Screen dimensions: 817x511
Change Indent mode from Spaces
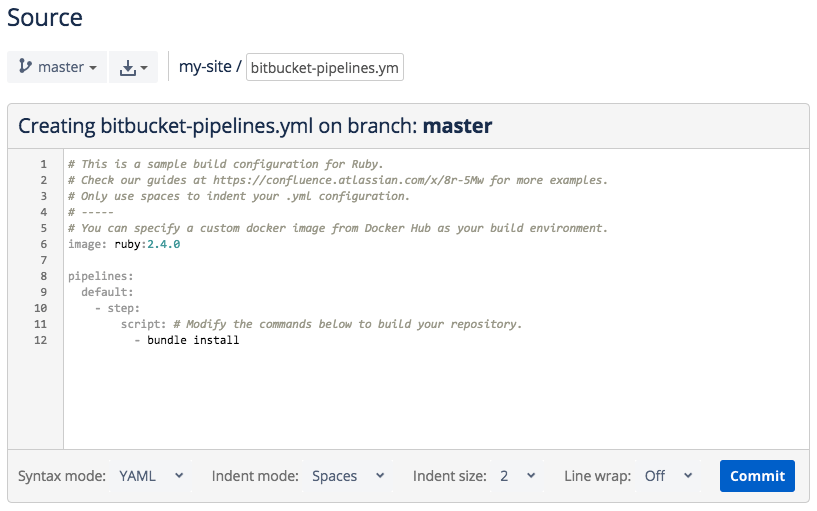(x=349, y=476)
